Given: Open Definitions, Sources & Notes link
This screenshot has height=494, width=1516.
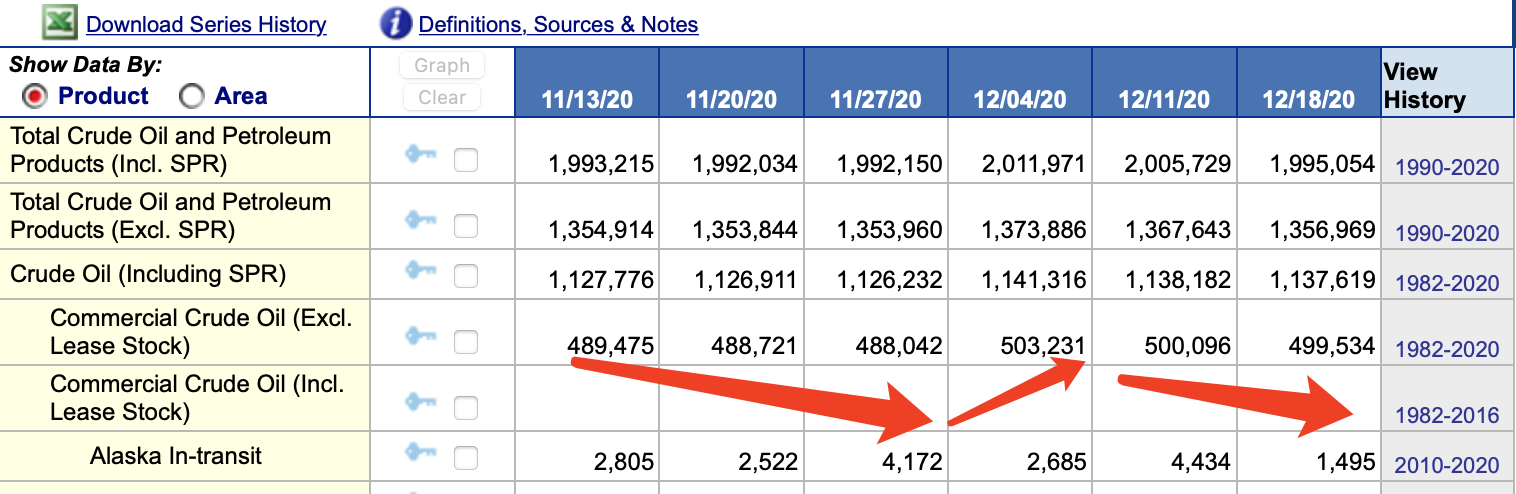Looking at the screenshot, I should (x=558, y=24).
